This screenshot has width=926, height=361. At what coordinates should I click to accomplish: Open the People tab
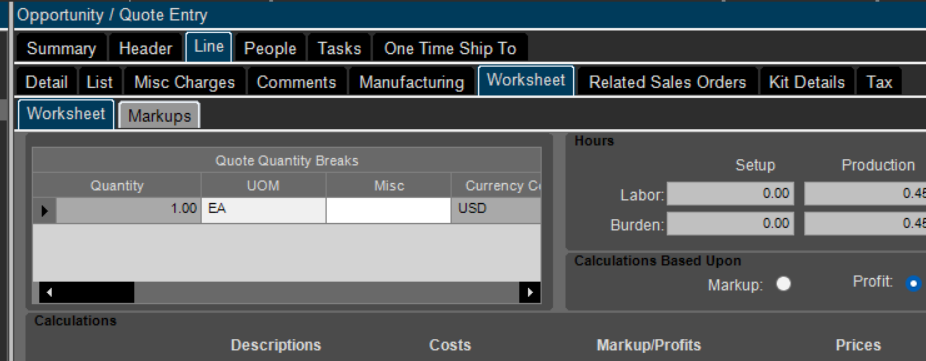tap(270, 48)
